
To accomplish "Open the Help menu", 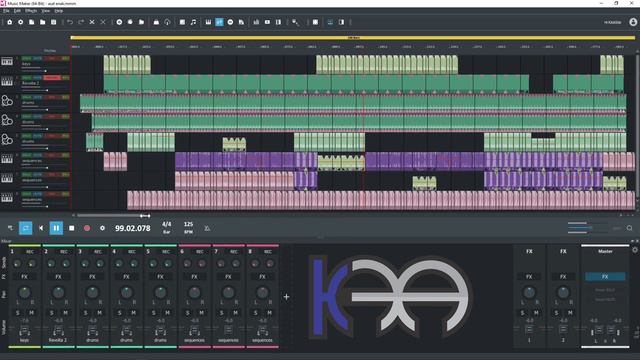I will (59, 11).
